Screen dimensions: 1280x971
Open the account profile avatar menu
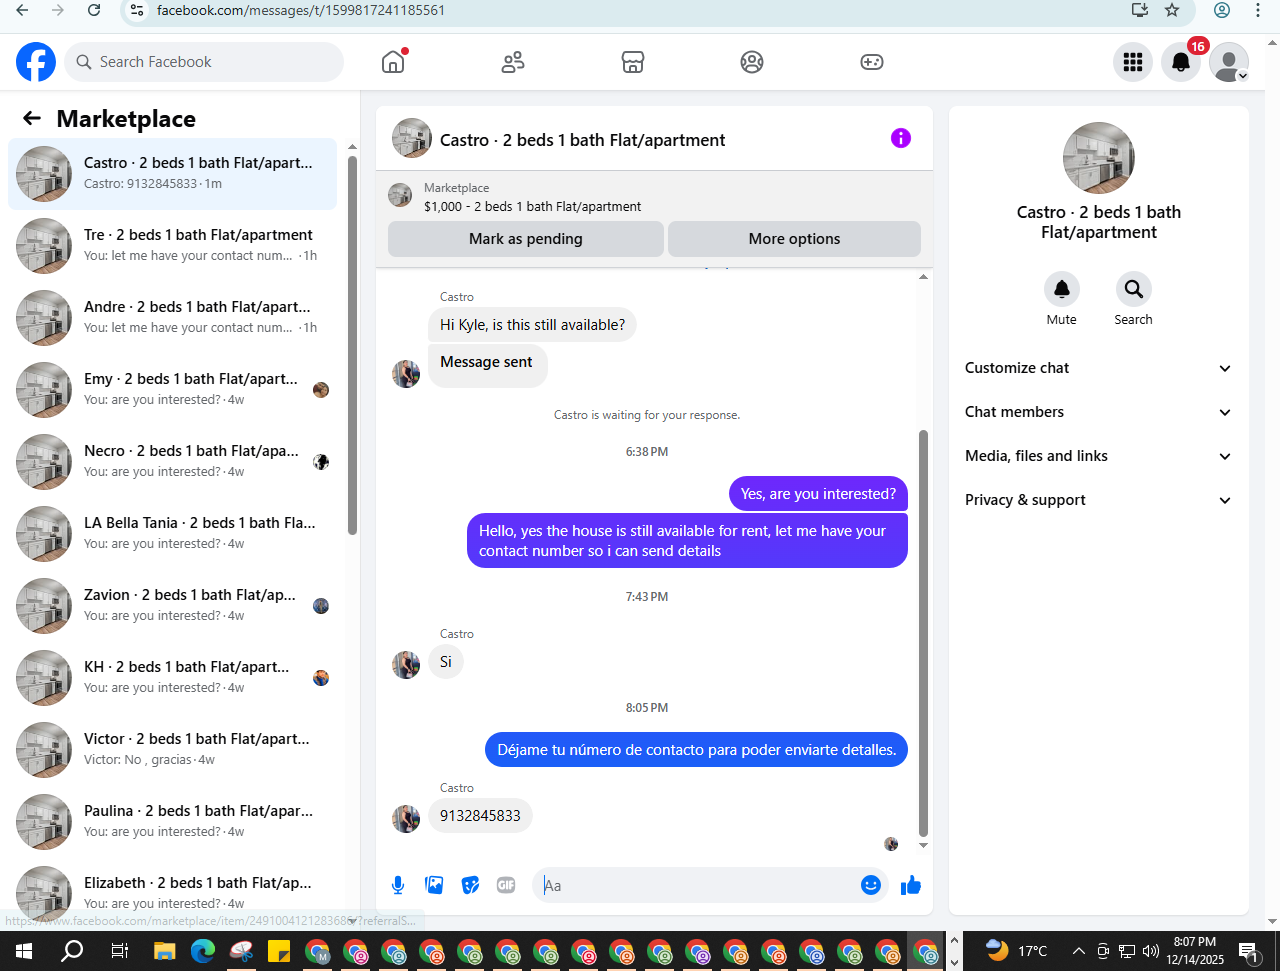(1229, 62)
